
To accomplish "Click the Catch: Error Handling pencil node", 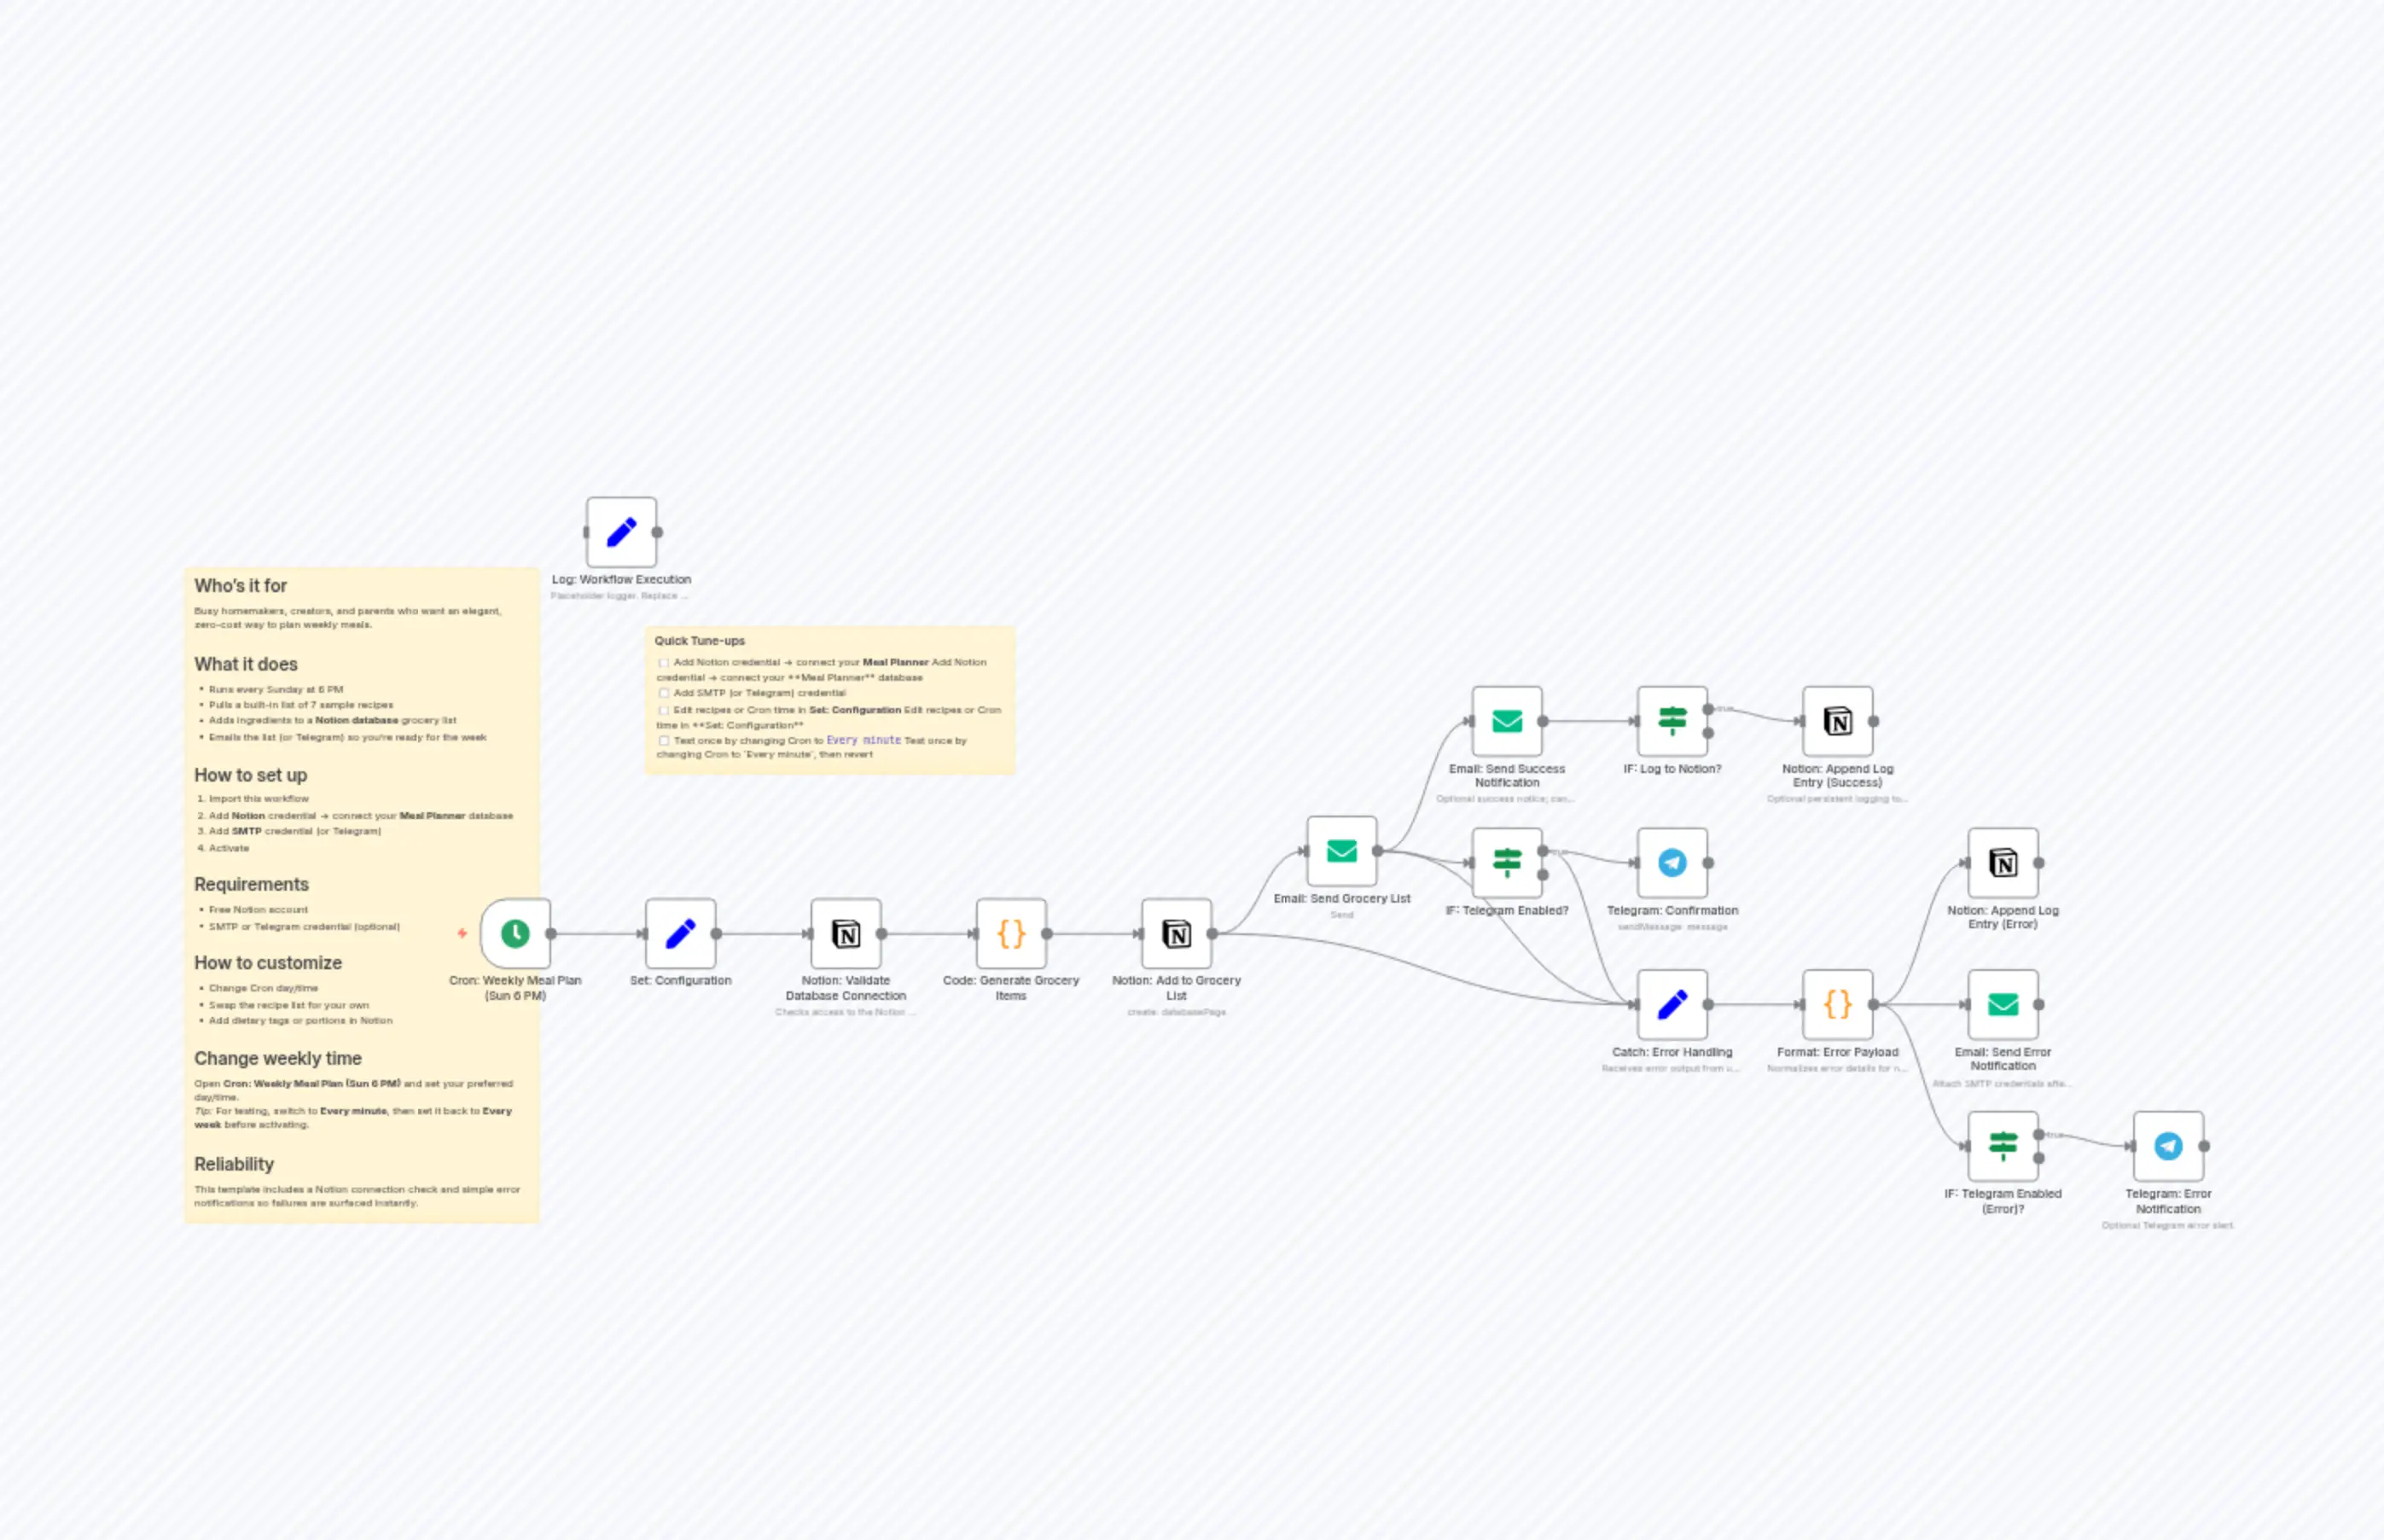I will (1672, 1005).
